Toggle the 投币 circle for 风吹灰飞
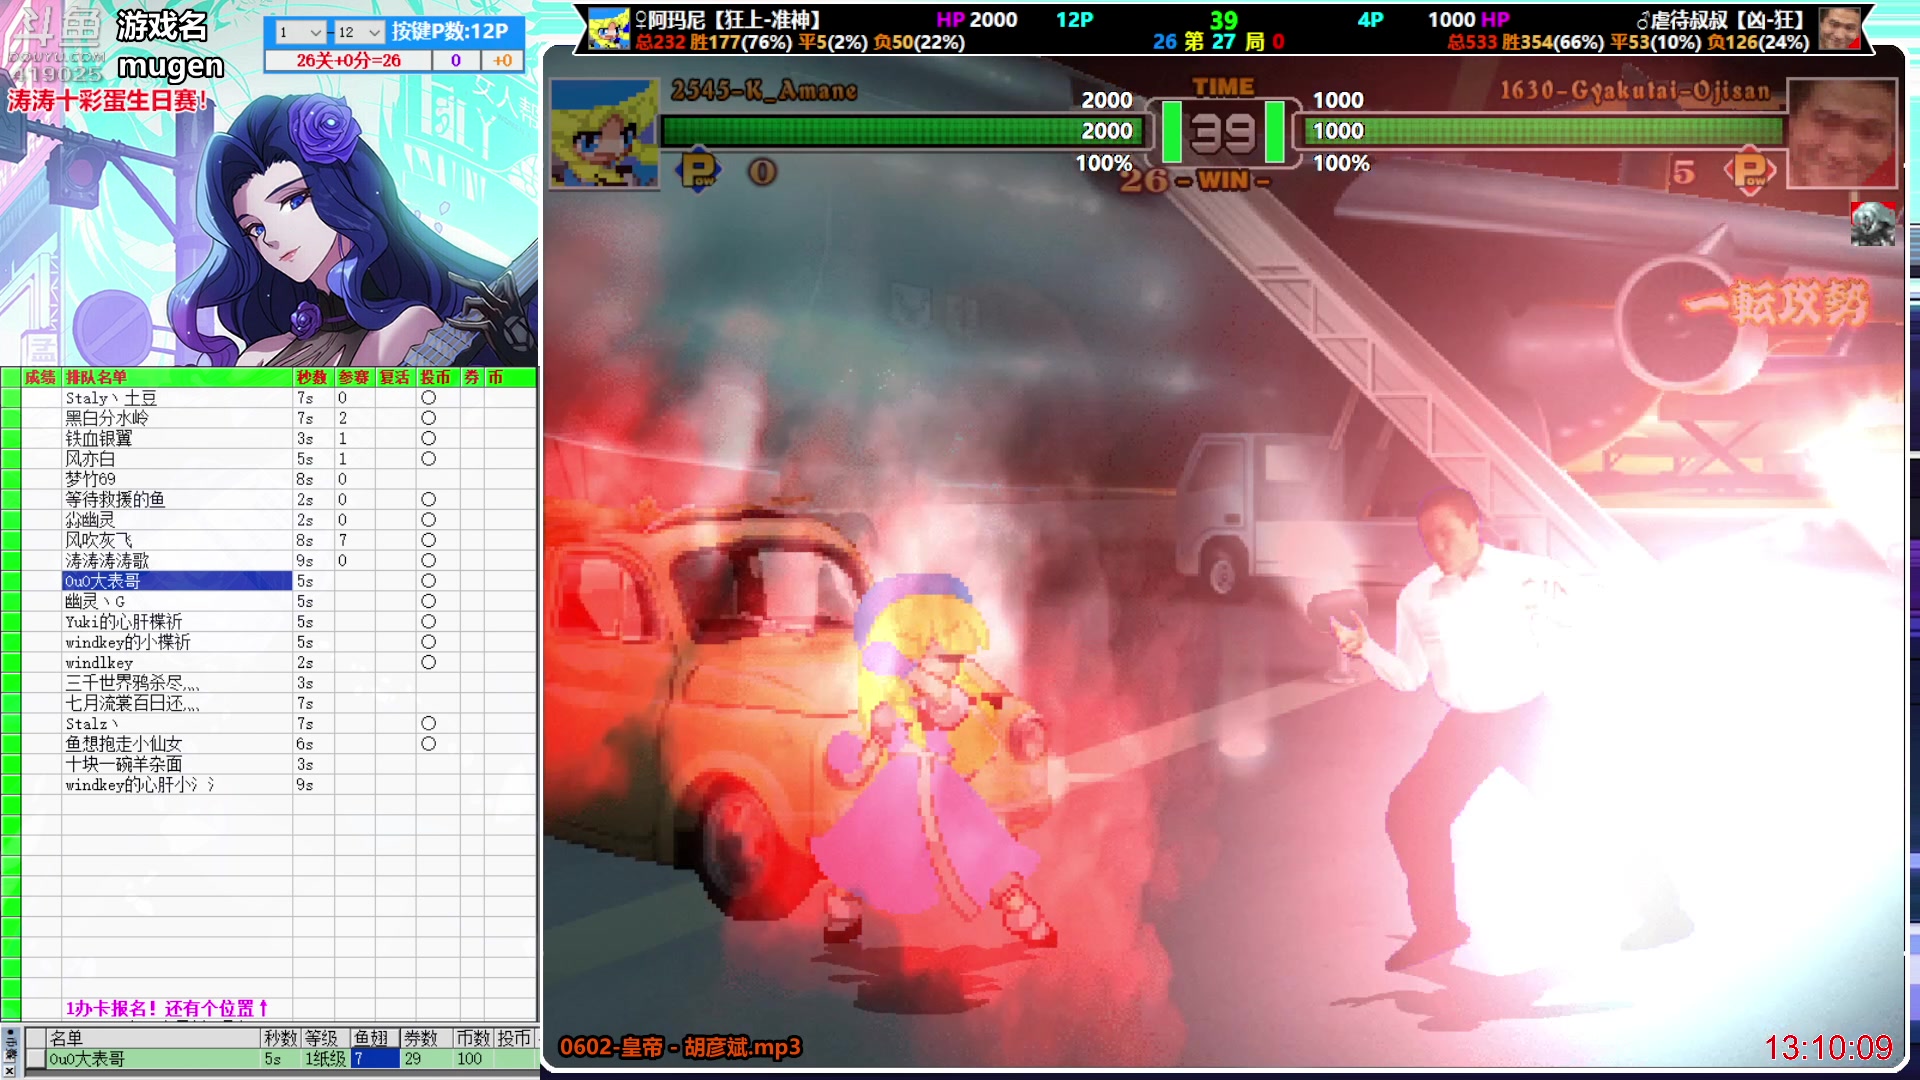The height and width of the screenshot is (1080, 1920). click(x=428, y=540)
